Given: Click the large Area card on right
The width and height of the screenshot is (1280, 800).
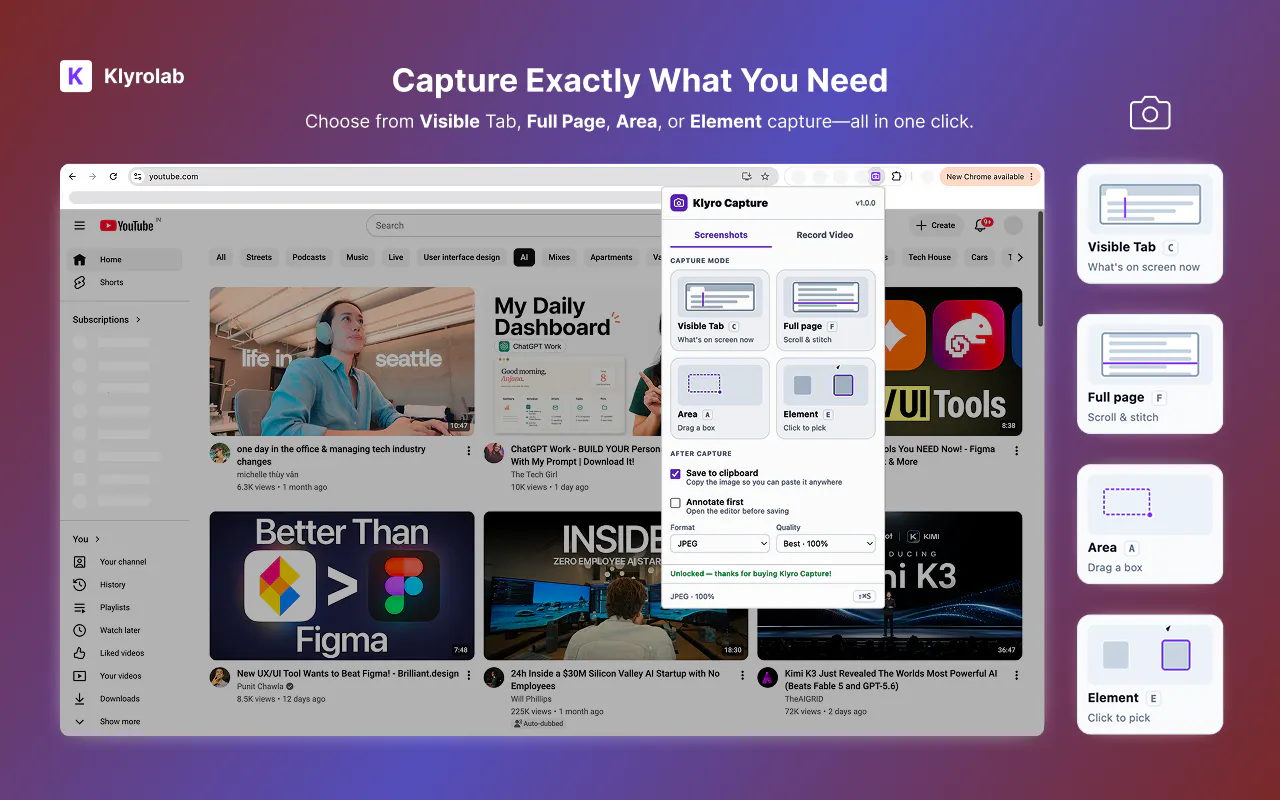Looking at the screenshot, I should [x=1150, y=524].
